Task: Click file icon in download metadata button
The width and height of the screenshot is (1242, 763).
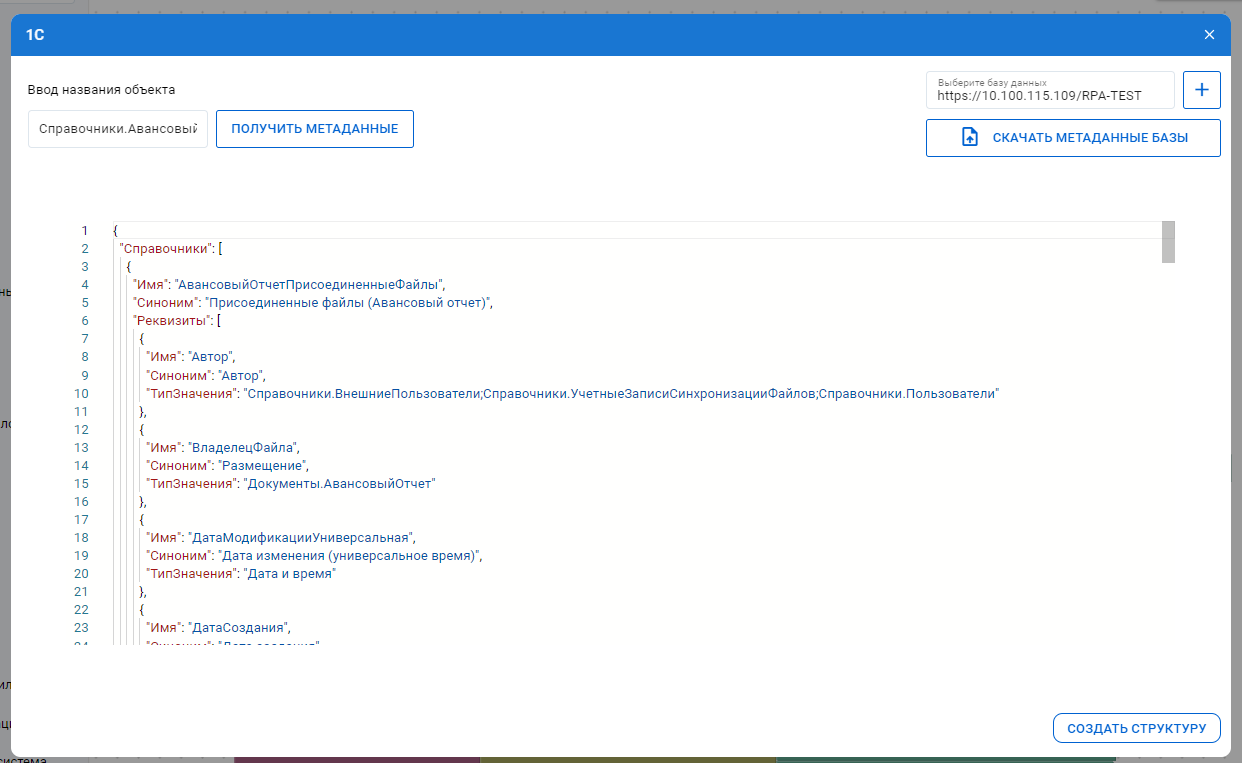Action: (969, 138)
